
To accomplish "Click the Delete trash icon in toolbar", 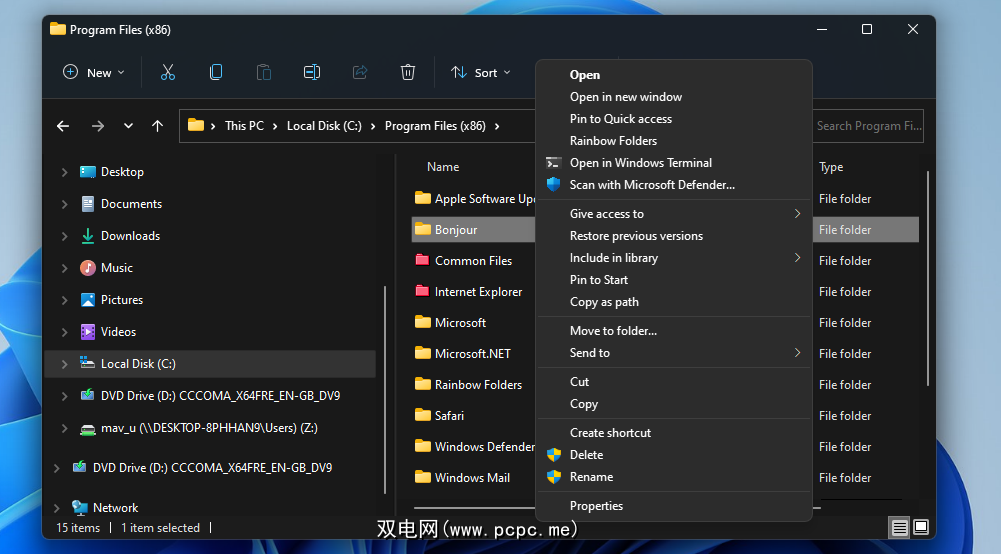I will 407,72.
